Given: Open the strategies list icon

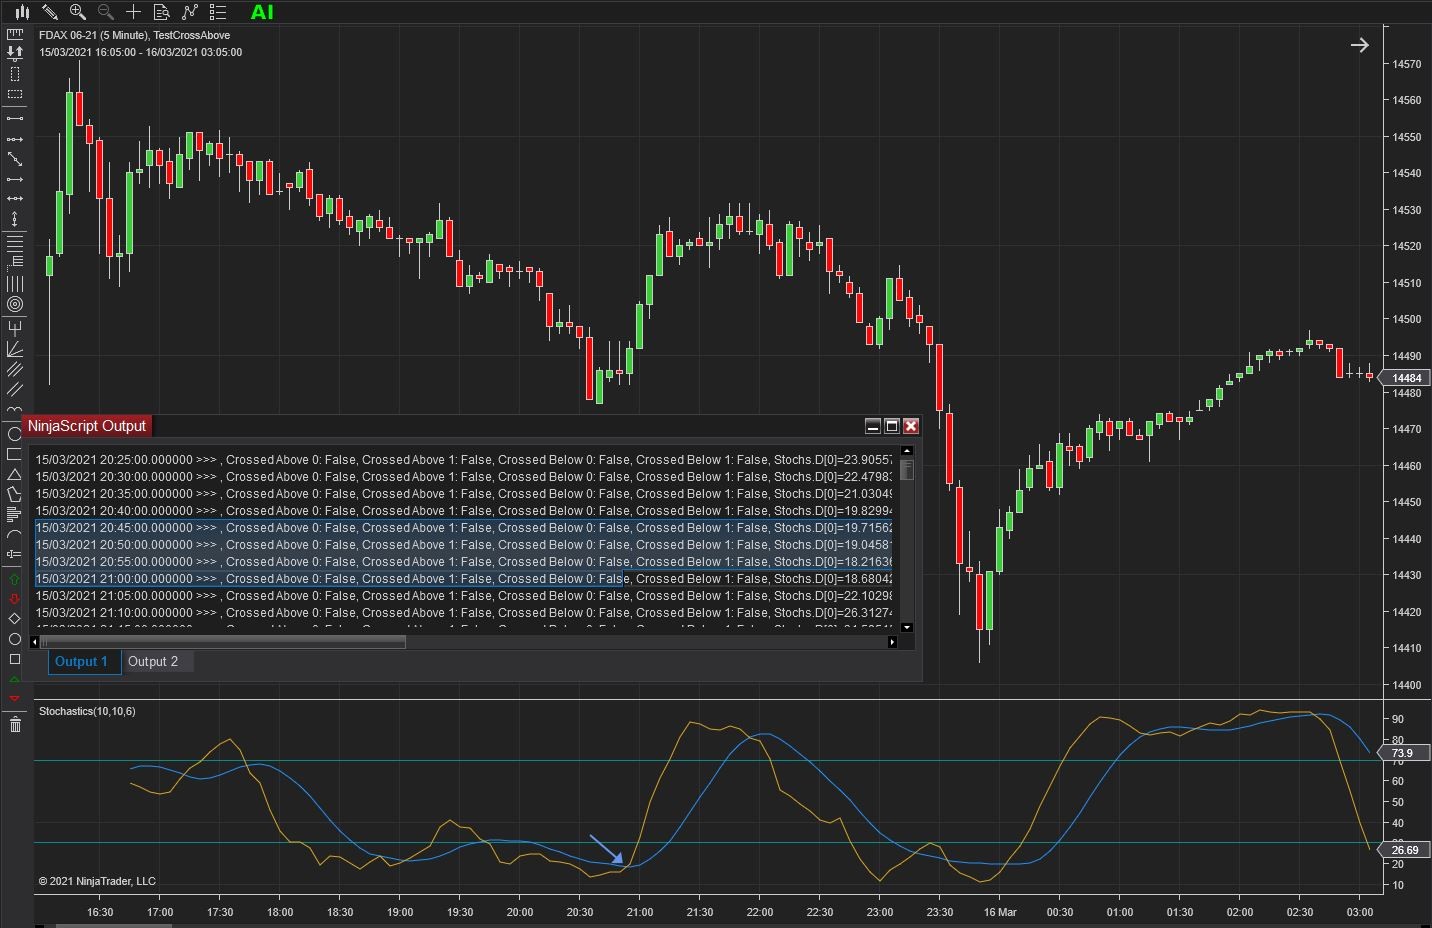Looking at the screenshot, I should [217, 12].
